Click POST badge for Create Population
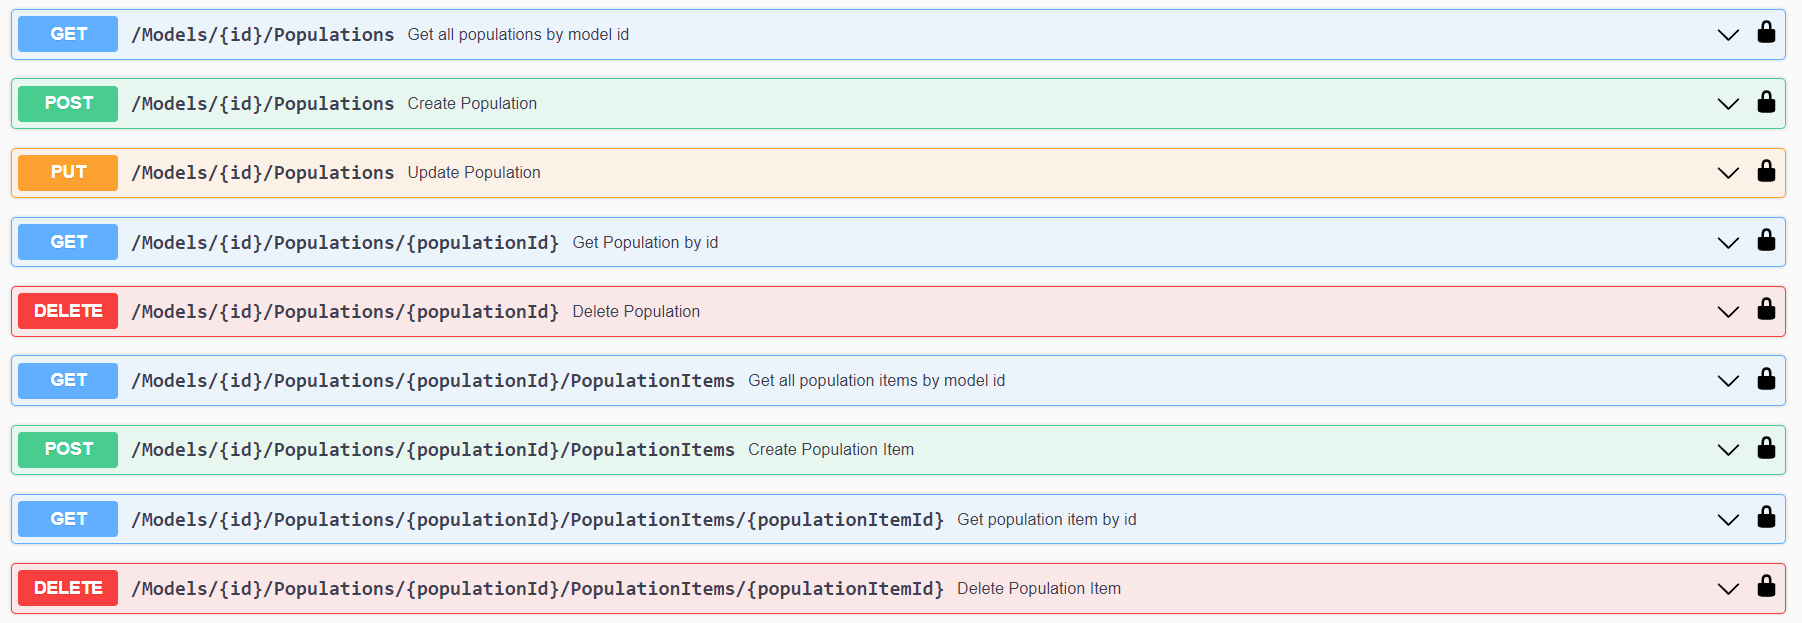This screenshot has width=1802, height=623. [68, 103]
